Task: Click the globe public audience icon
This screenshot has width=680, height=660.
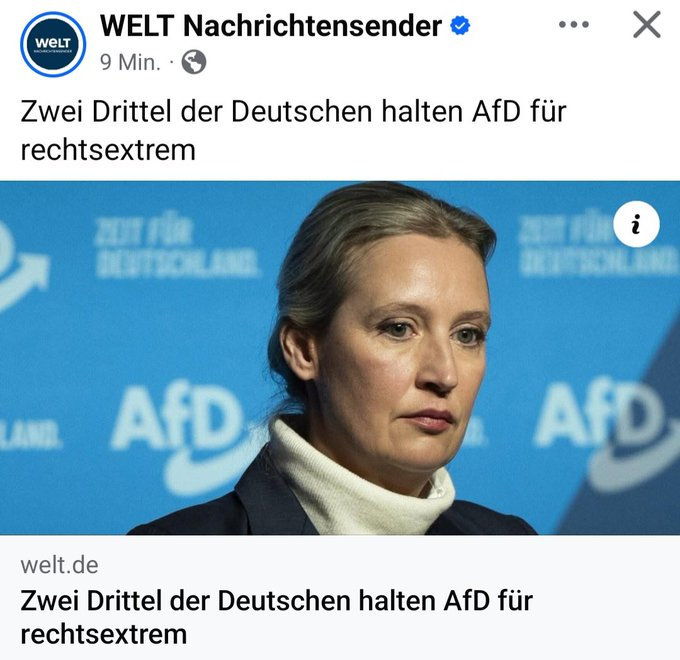Action: click(193, 62)
